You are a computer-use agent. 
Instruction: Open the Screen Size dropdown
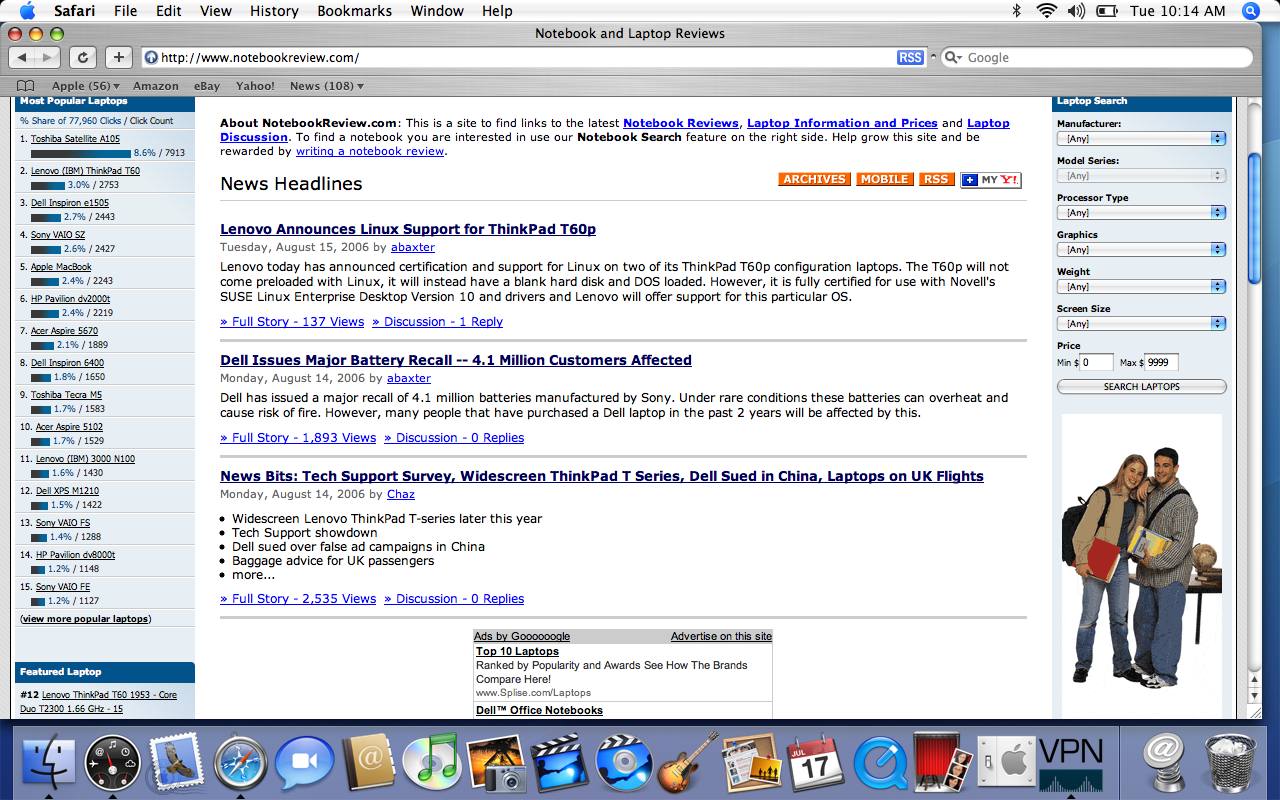tap(1141, 323)
